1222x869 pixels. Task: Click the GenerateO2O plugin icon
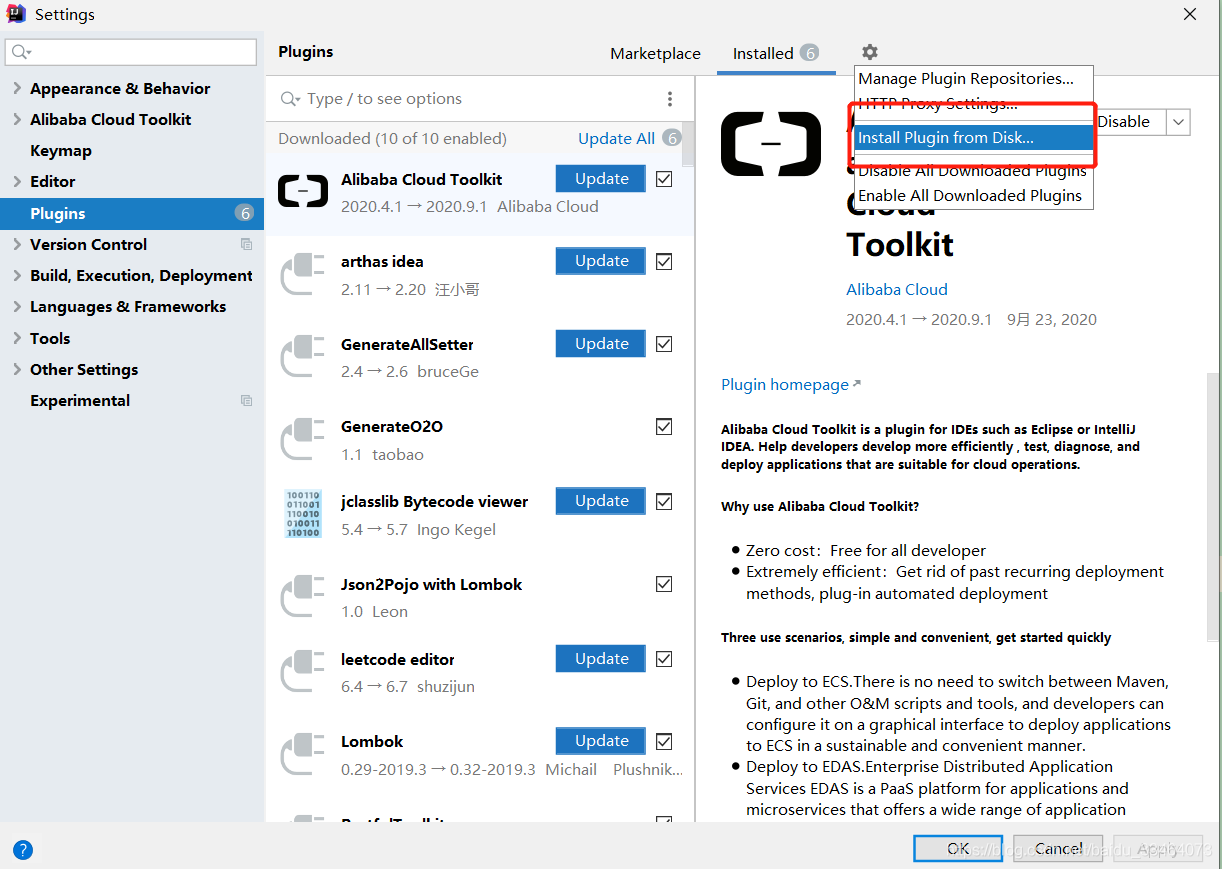click(x=303, y=439)
